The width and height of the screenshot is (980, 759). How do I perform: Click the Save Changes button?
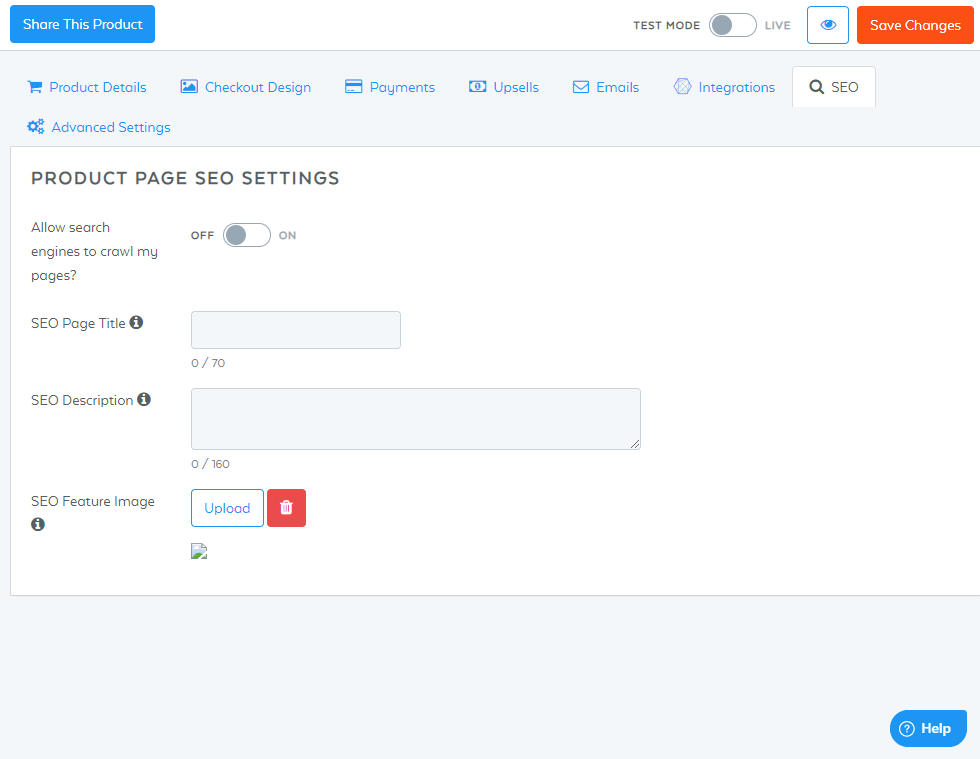click(x=915, y=25)
